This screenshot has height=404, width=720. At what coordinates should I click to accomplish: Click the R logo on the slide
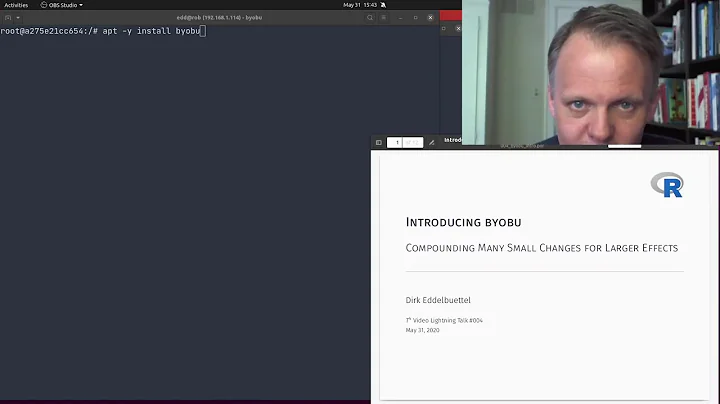tap(667, 184)
